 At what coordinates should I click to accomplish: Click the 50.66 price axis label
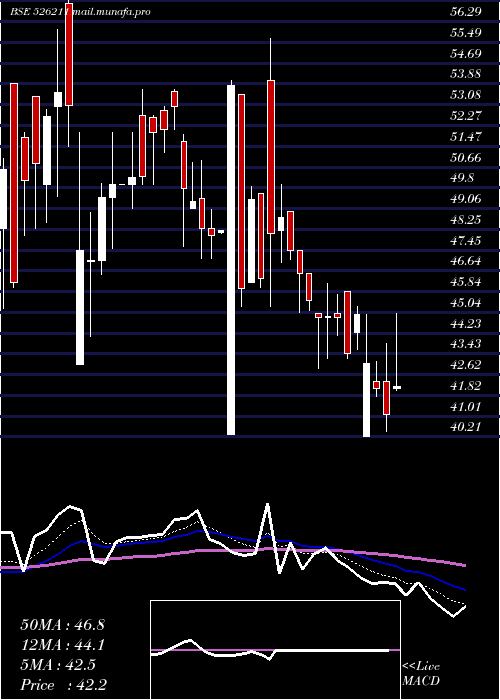pyautogui.click(x=466, y=157)
